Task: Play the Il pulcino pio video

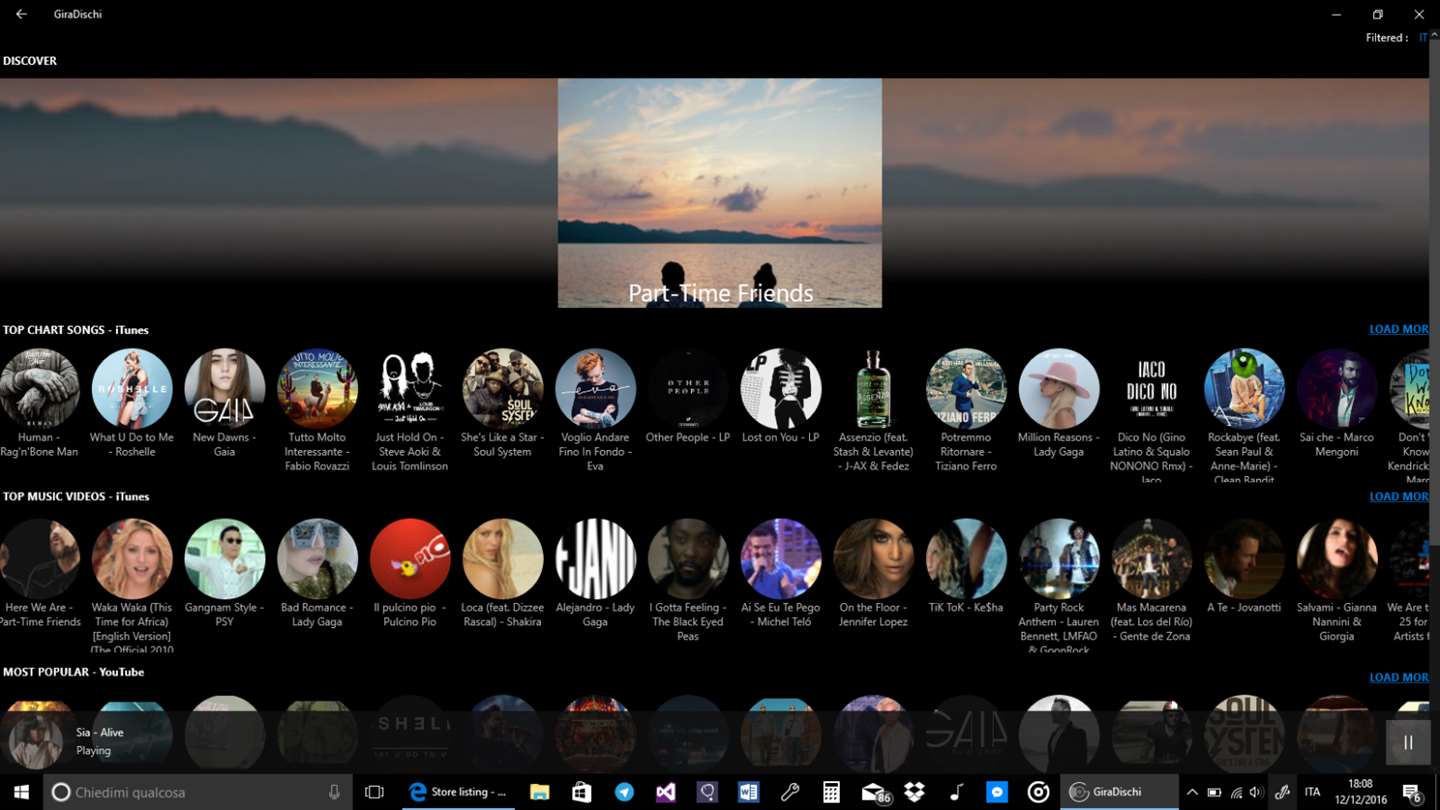Action: click(x=410, y=559)
